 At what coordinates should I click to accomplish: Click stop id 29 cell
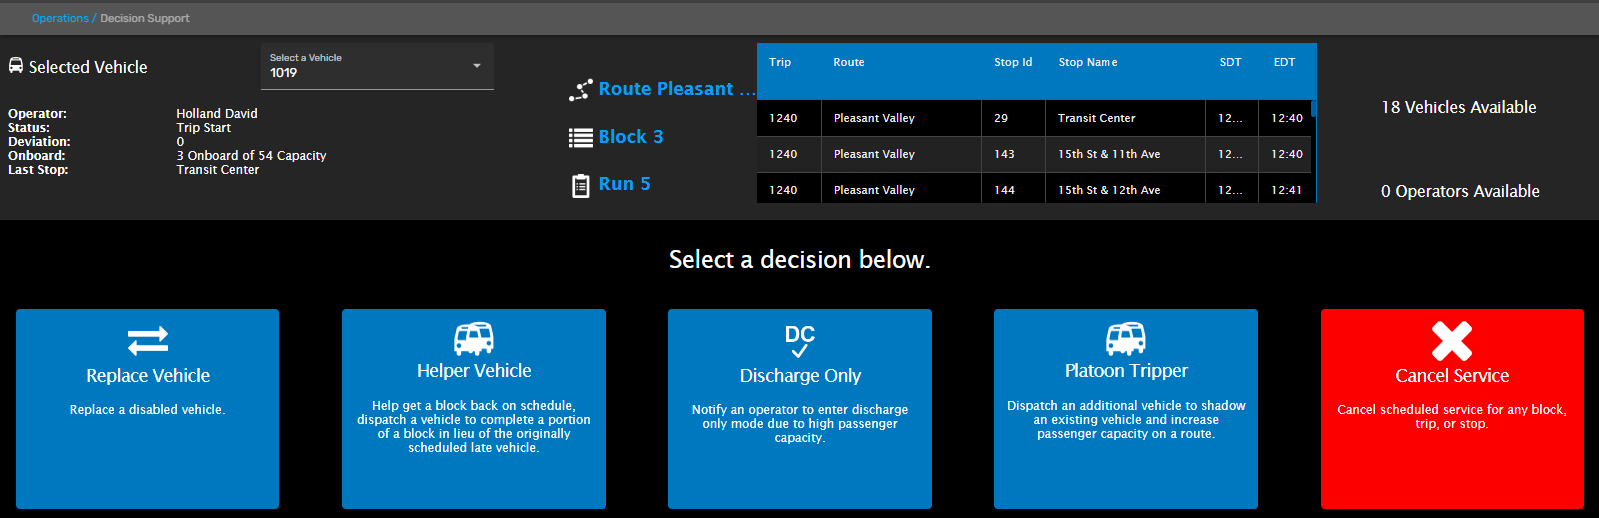pos(1013,118)
